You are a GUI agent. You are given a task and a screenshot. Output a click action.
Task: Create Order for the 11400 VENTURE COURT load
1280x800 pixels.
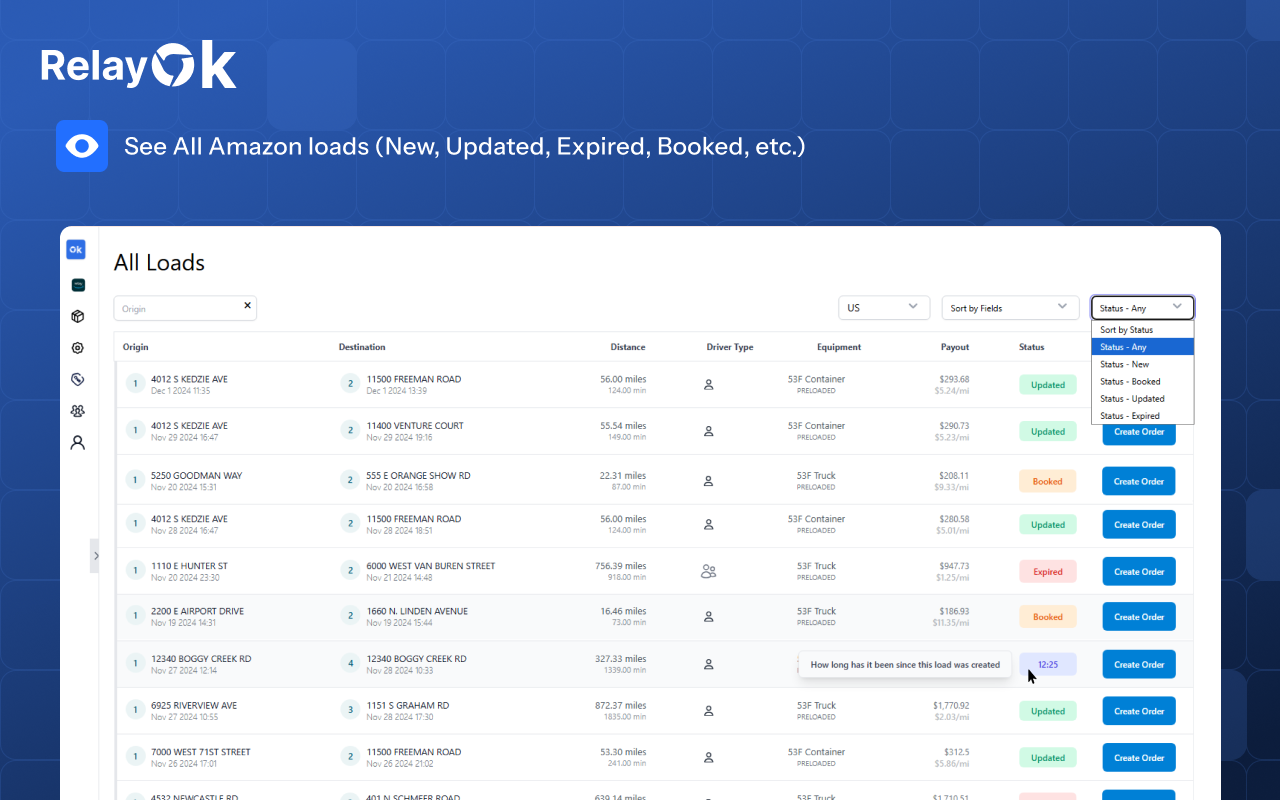tap(1139, 432)
